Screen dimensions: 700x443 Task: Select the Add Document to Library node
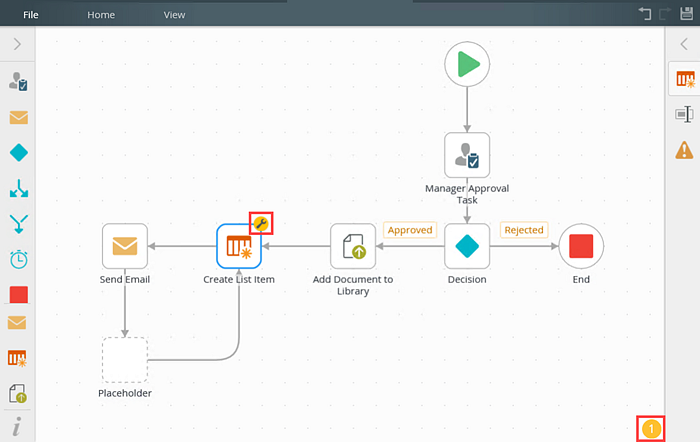coord(353,246)
